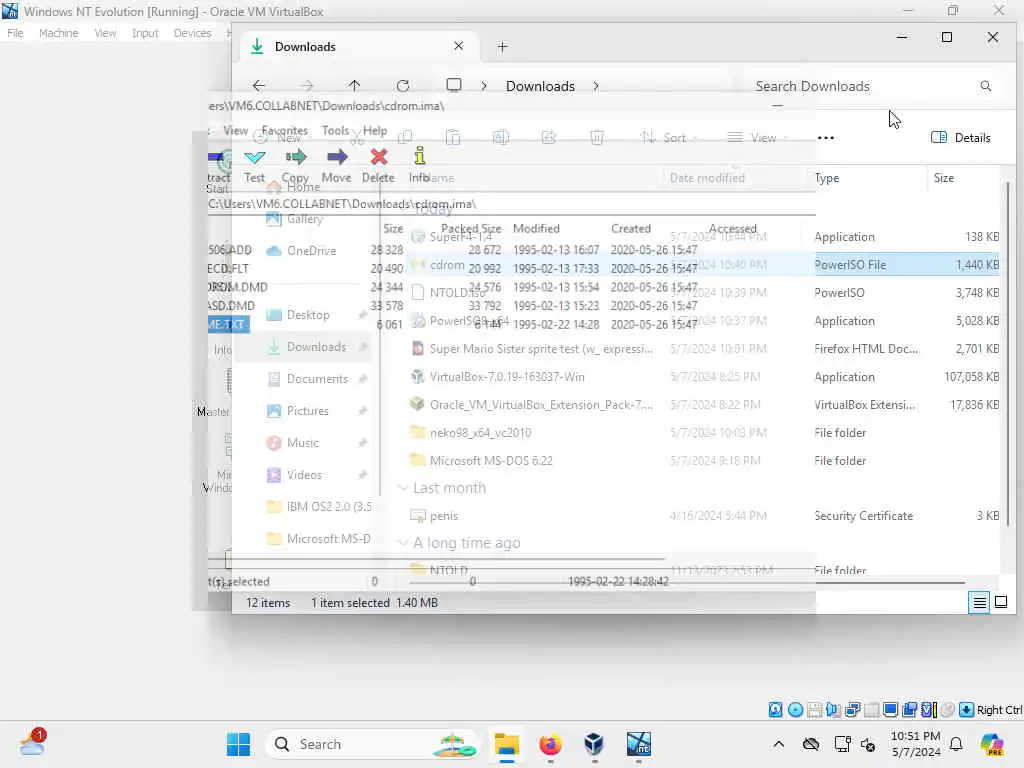Select Oracle_VM_VirtualBox_Extension_Pack file

pyautogui.click(x=541, y=405)
